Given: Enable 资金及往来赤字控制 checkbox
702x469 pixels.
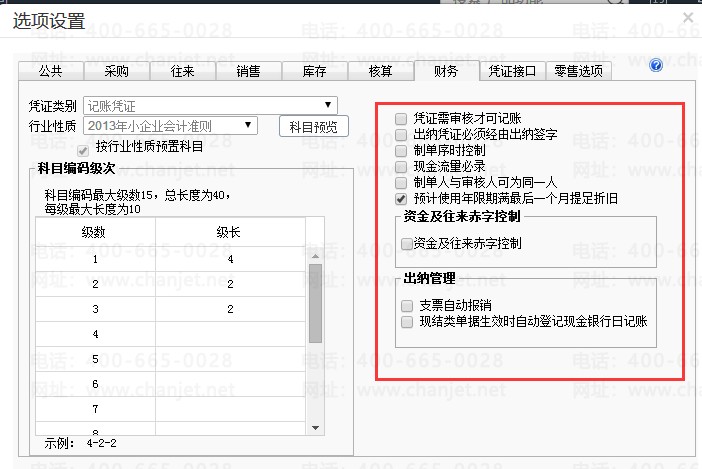Looking at the screenshot, I should point(407,244).
